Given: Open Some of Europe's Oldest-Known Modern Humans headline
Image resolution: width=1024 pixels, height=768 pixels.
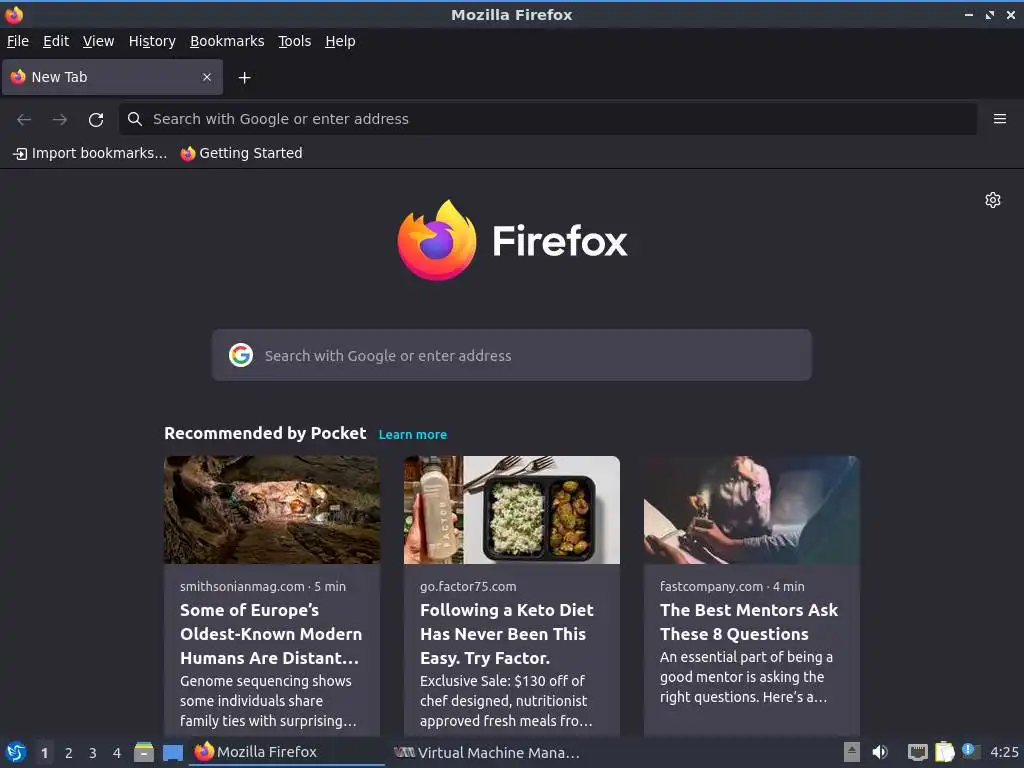Looking at the screenshot, I should (x=271, y=634).
